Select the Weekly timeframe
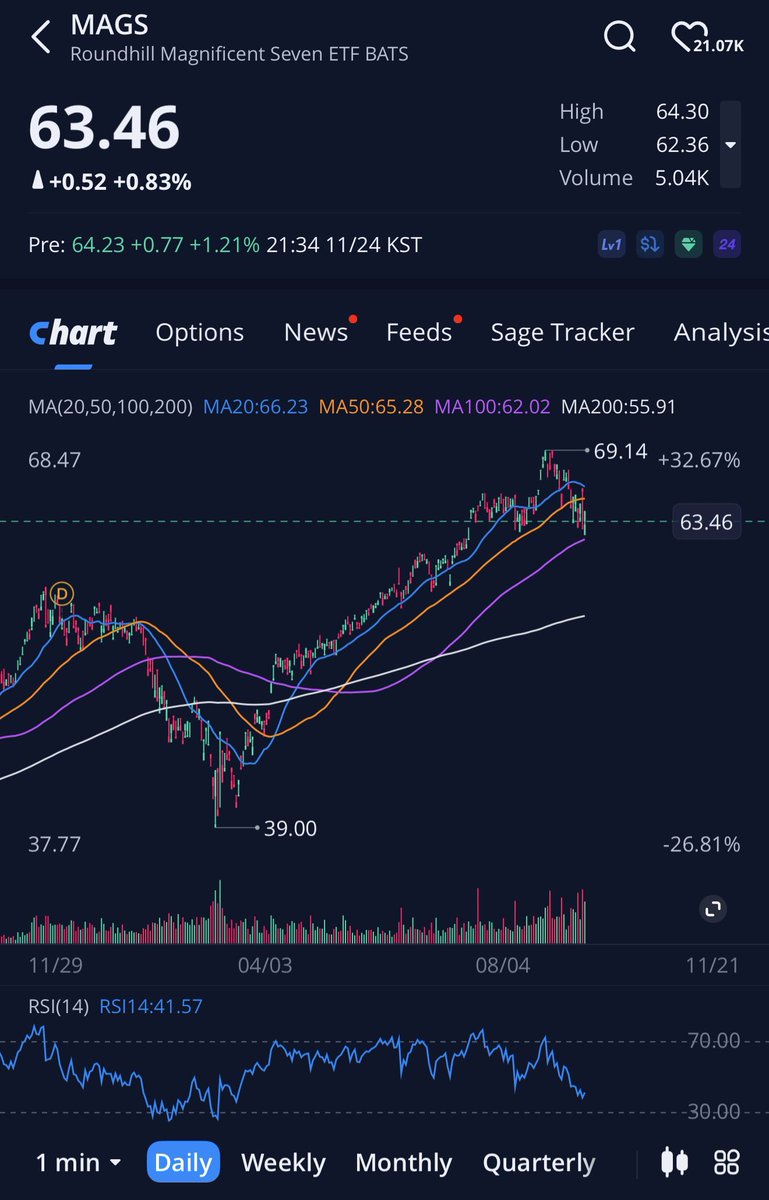The height and width of the screenshot is (1200, 769). point(283,1163)
